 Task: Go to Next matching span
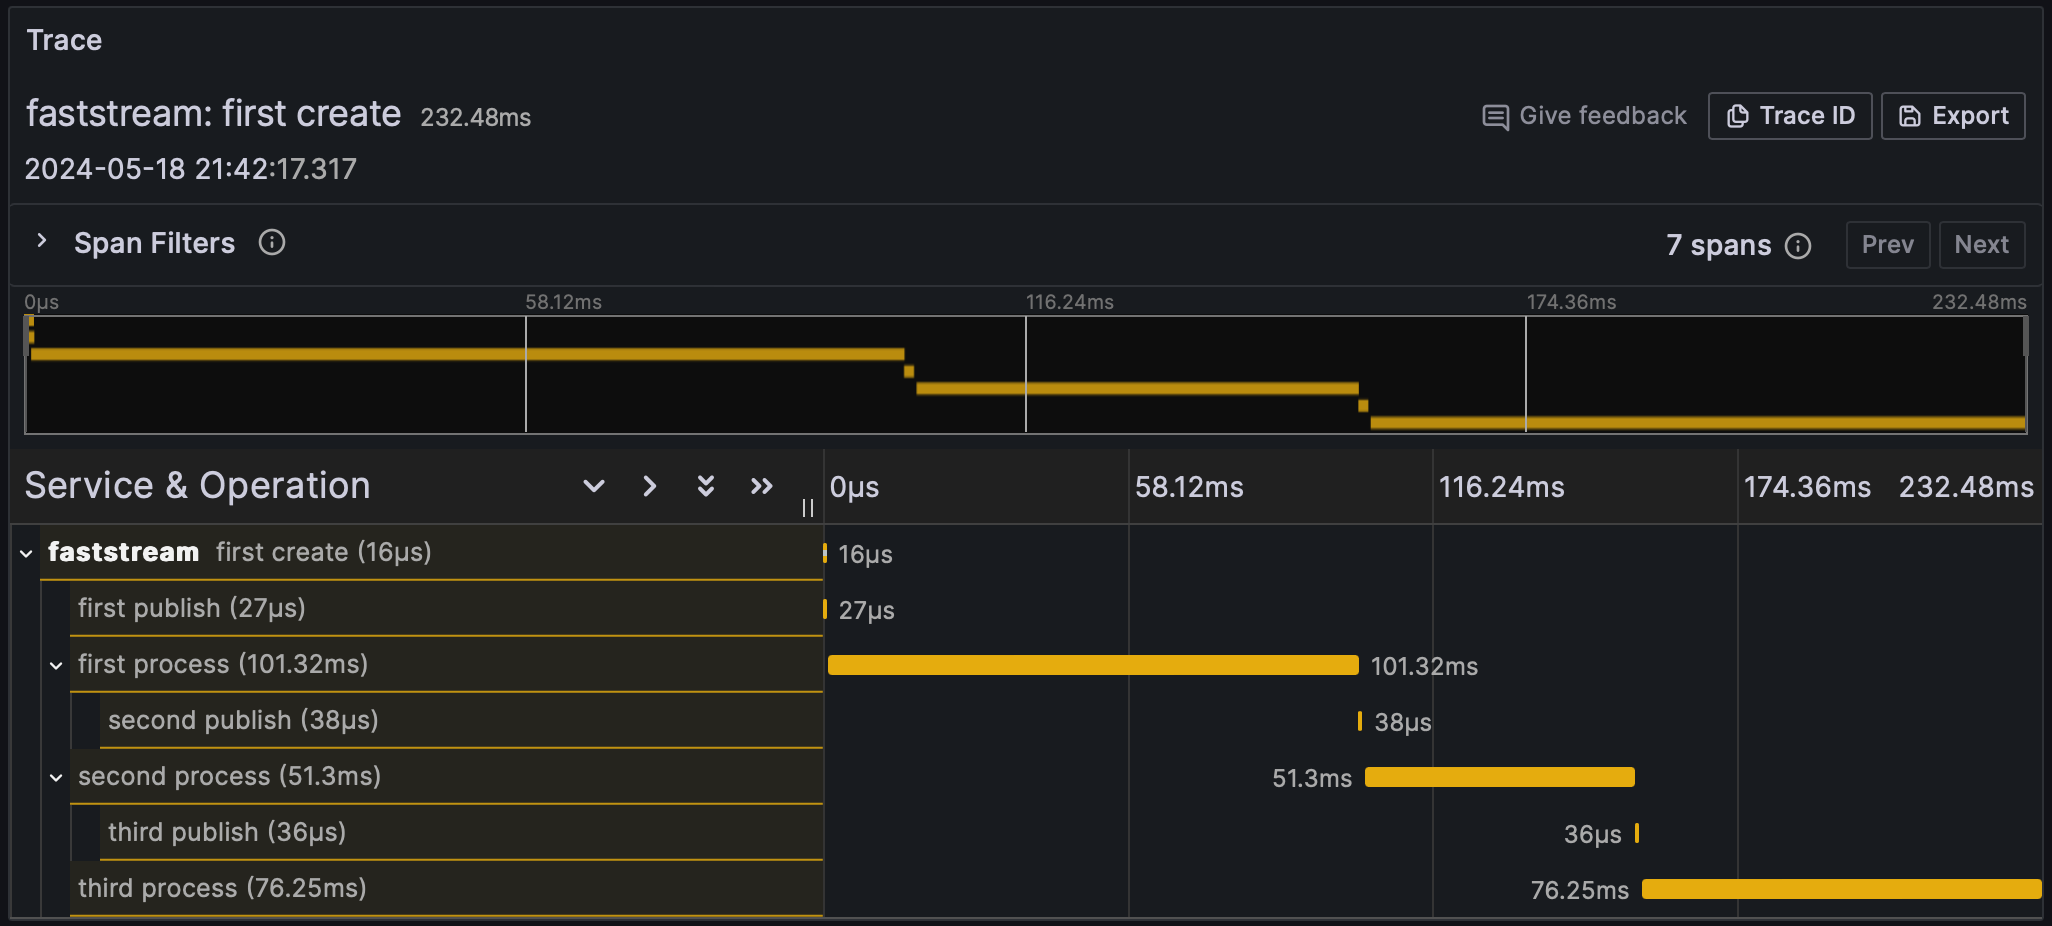click(1981, 245)
